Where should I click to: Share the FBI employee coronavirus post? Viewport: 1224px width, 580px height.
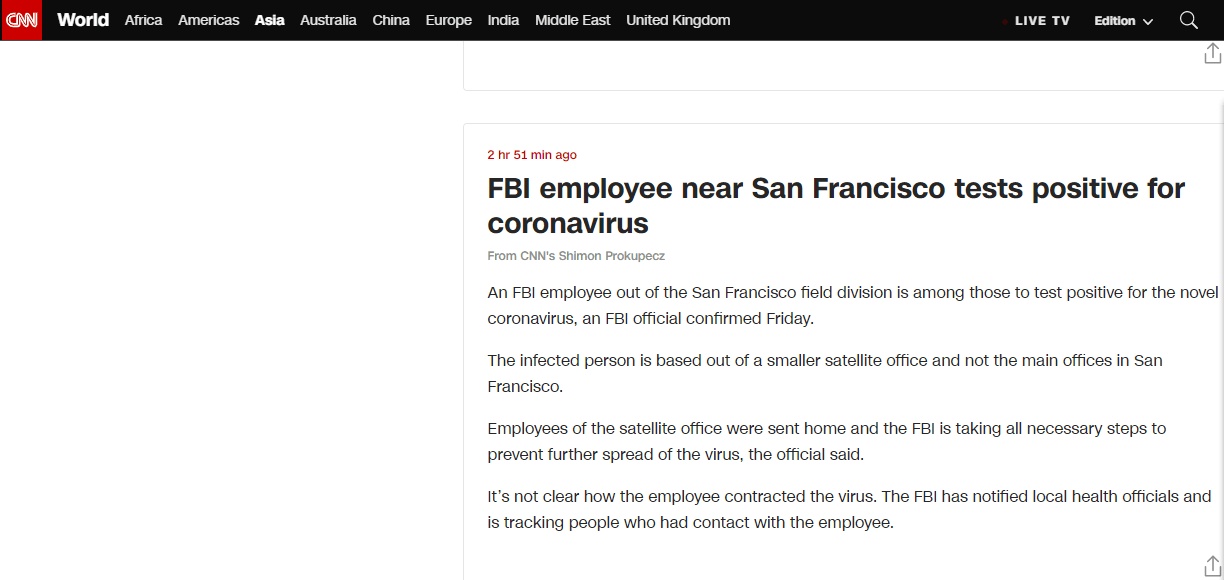click(1212, 565)
